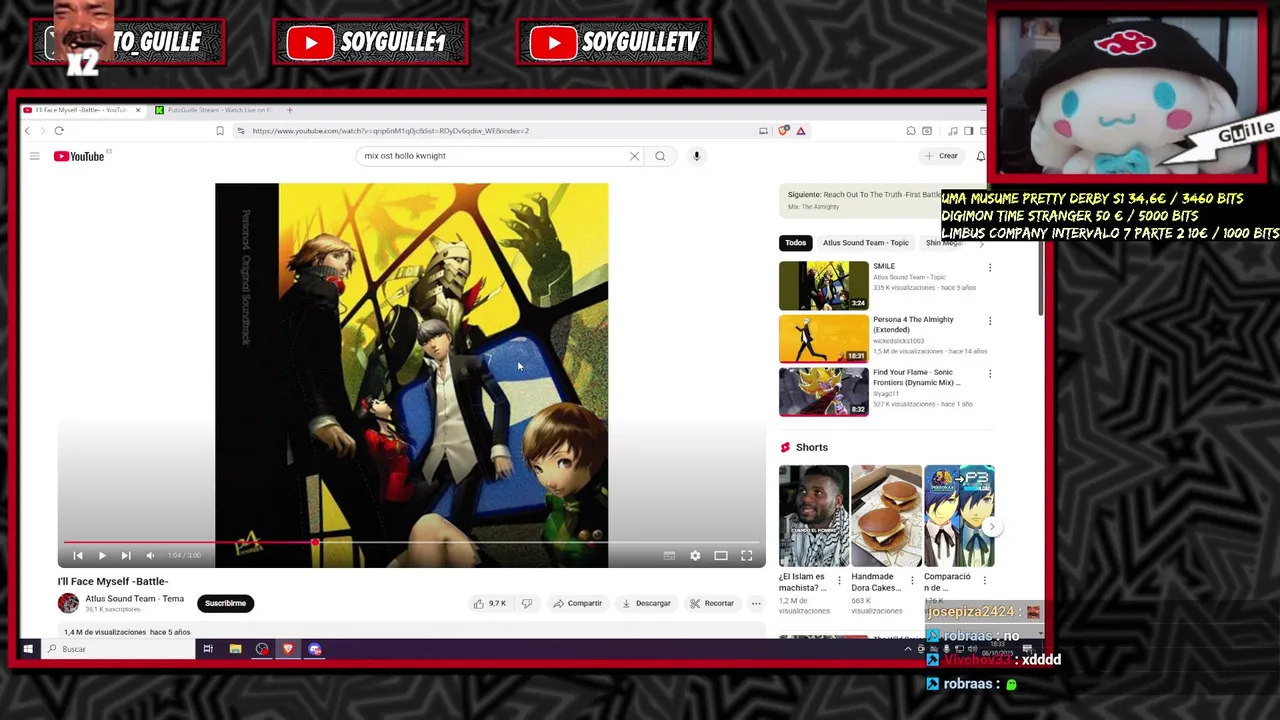The height and width of the screenshot is (720, 1280).
Task: Mute the video volume speaker
Action: pos(150,555)
